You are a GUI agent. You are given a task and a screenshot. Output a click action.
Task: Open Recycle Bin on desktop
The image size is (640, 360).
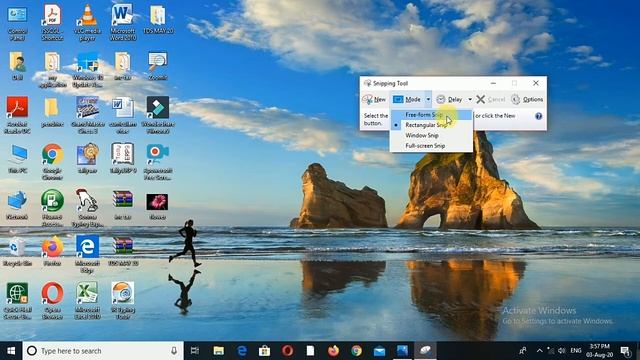click(17, 252)
